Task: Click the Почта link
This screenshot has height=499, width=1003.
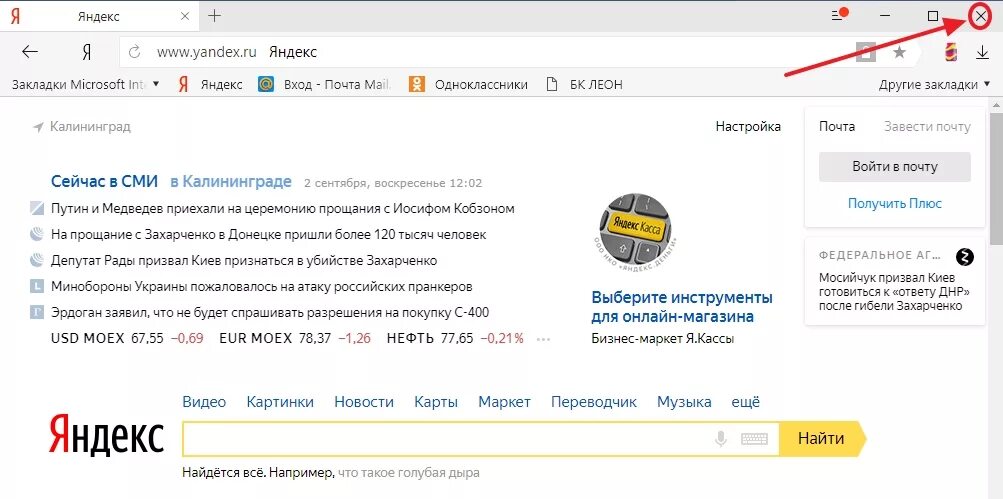Action: 837,127
